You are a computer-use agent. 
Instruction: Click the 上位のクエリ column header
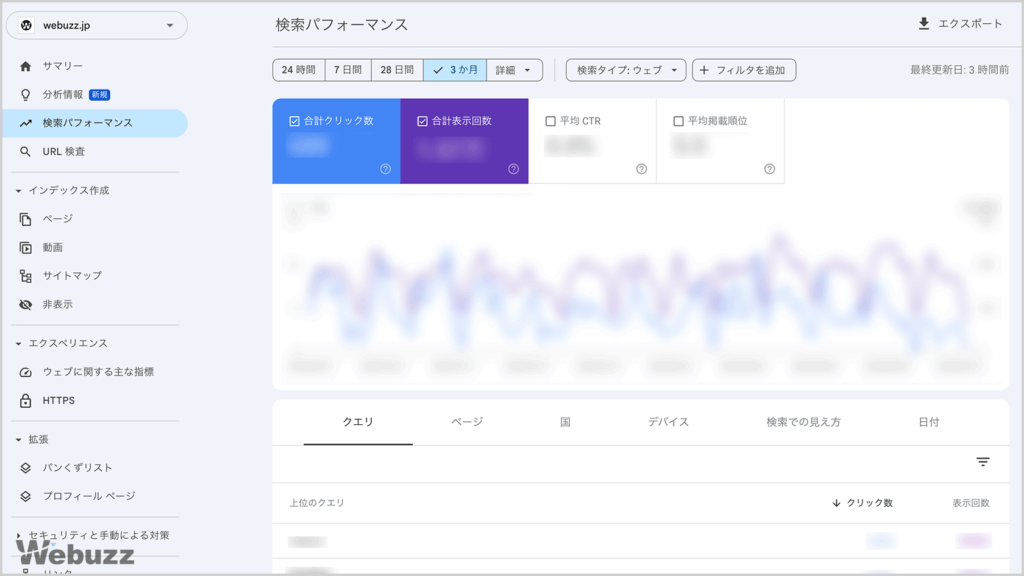pos(317,503)
